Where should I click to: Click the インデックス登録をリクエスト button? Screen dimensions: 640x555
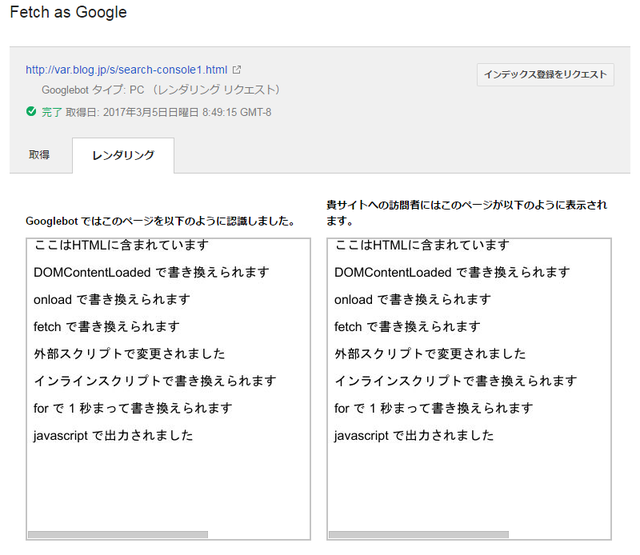click(545, 75)
